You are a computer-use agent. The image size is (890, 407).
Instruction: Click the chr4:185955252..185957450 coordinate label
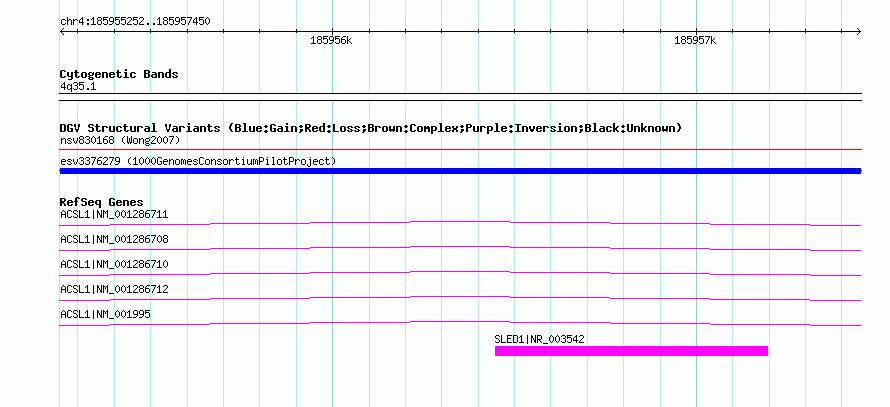(x=135, y=22)
